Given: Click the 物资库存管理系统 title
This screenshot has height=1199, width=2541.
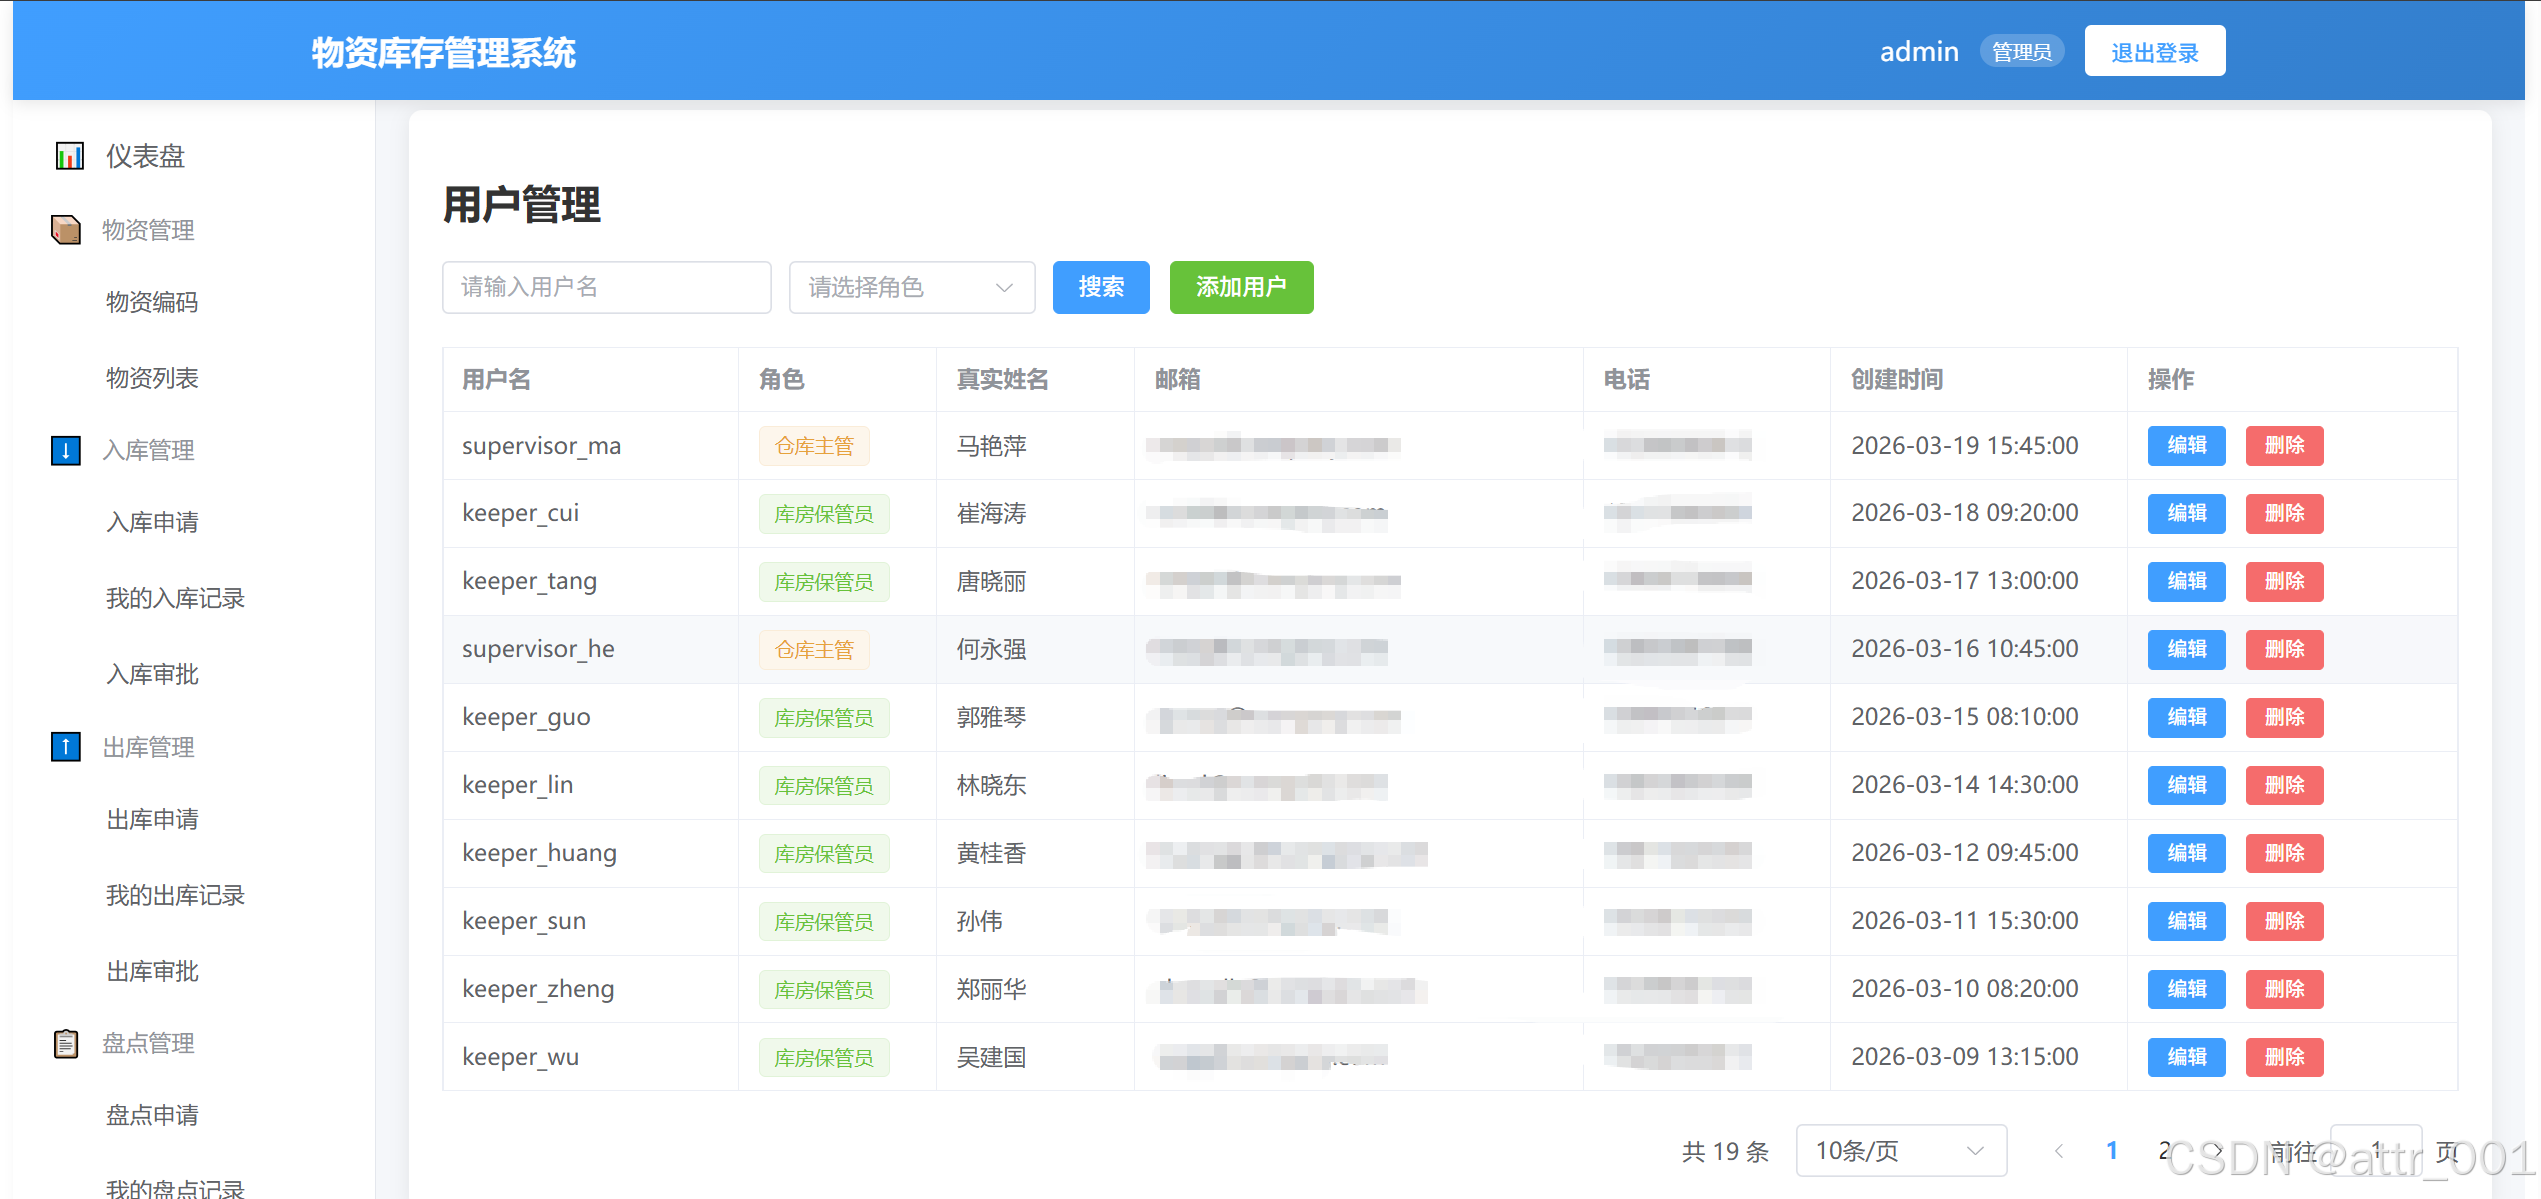Looking at the screenshot, I should coord(443,53).
